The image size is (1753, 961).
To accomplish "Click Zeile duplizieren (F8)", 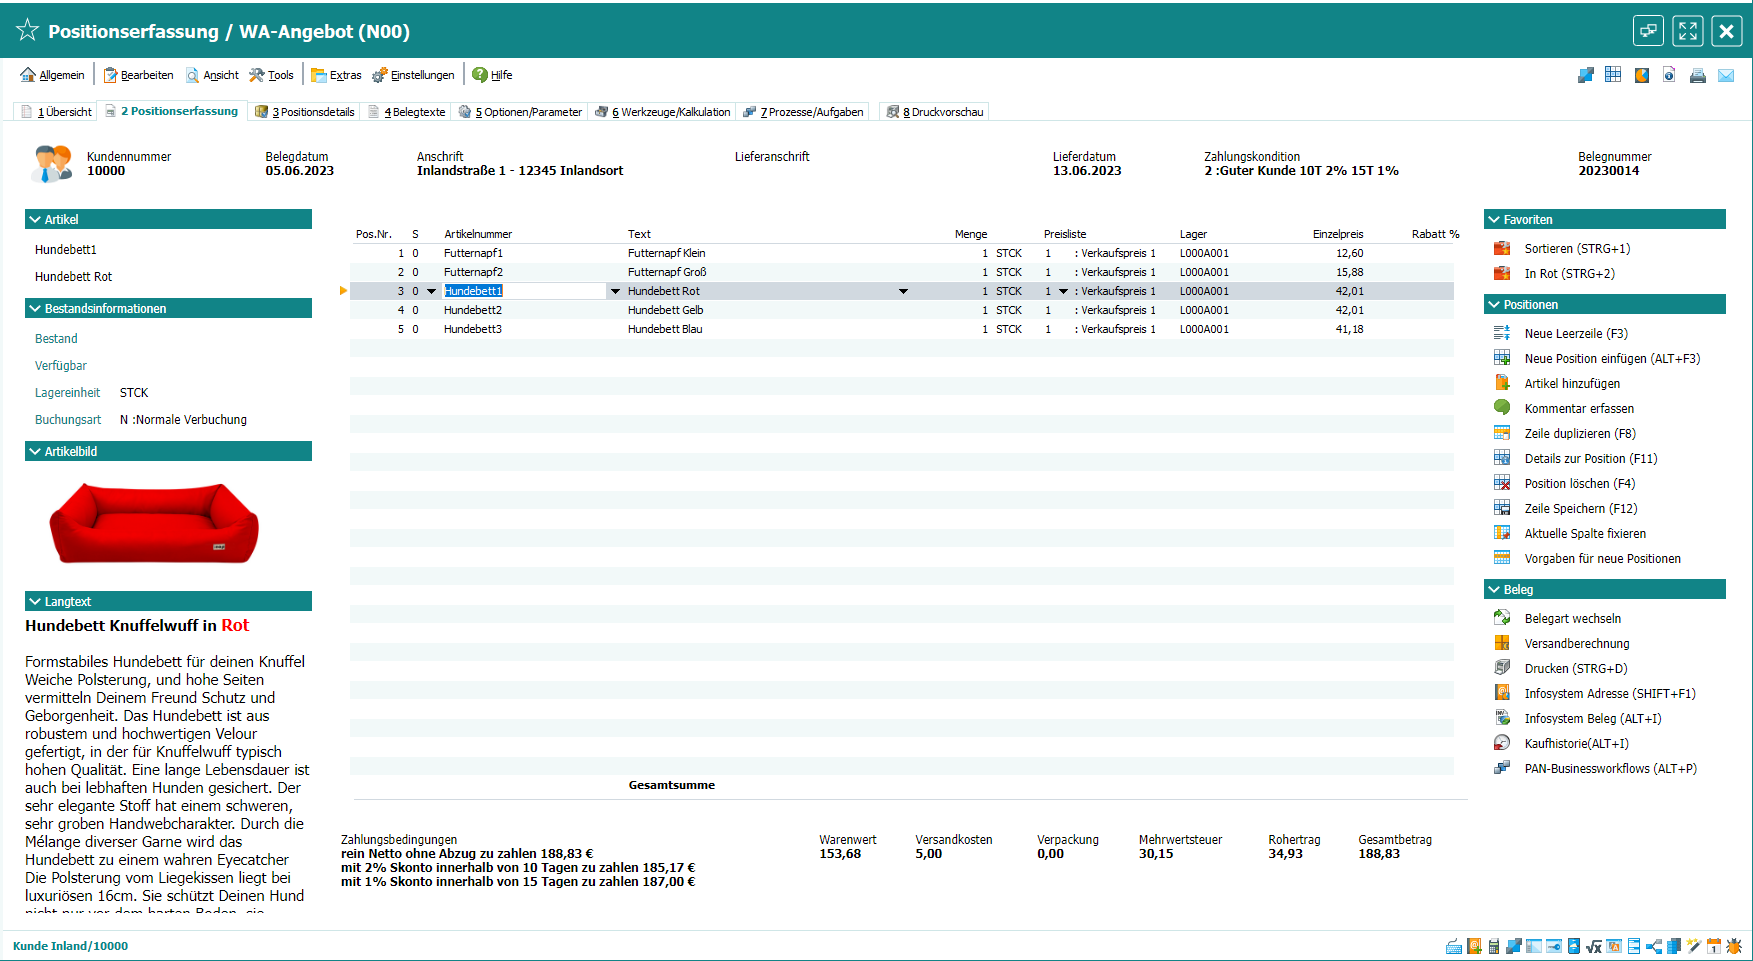I will pyautogui.click(x=1579, y=434).
